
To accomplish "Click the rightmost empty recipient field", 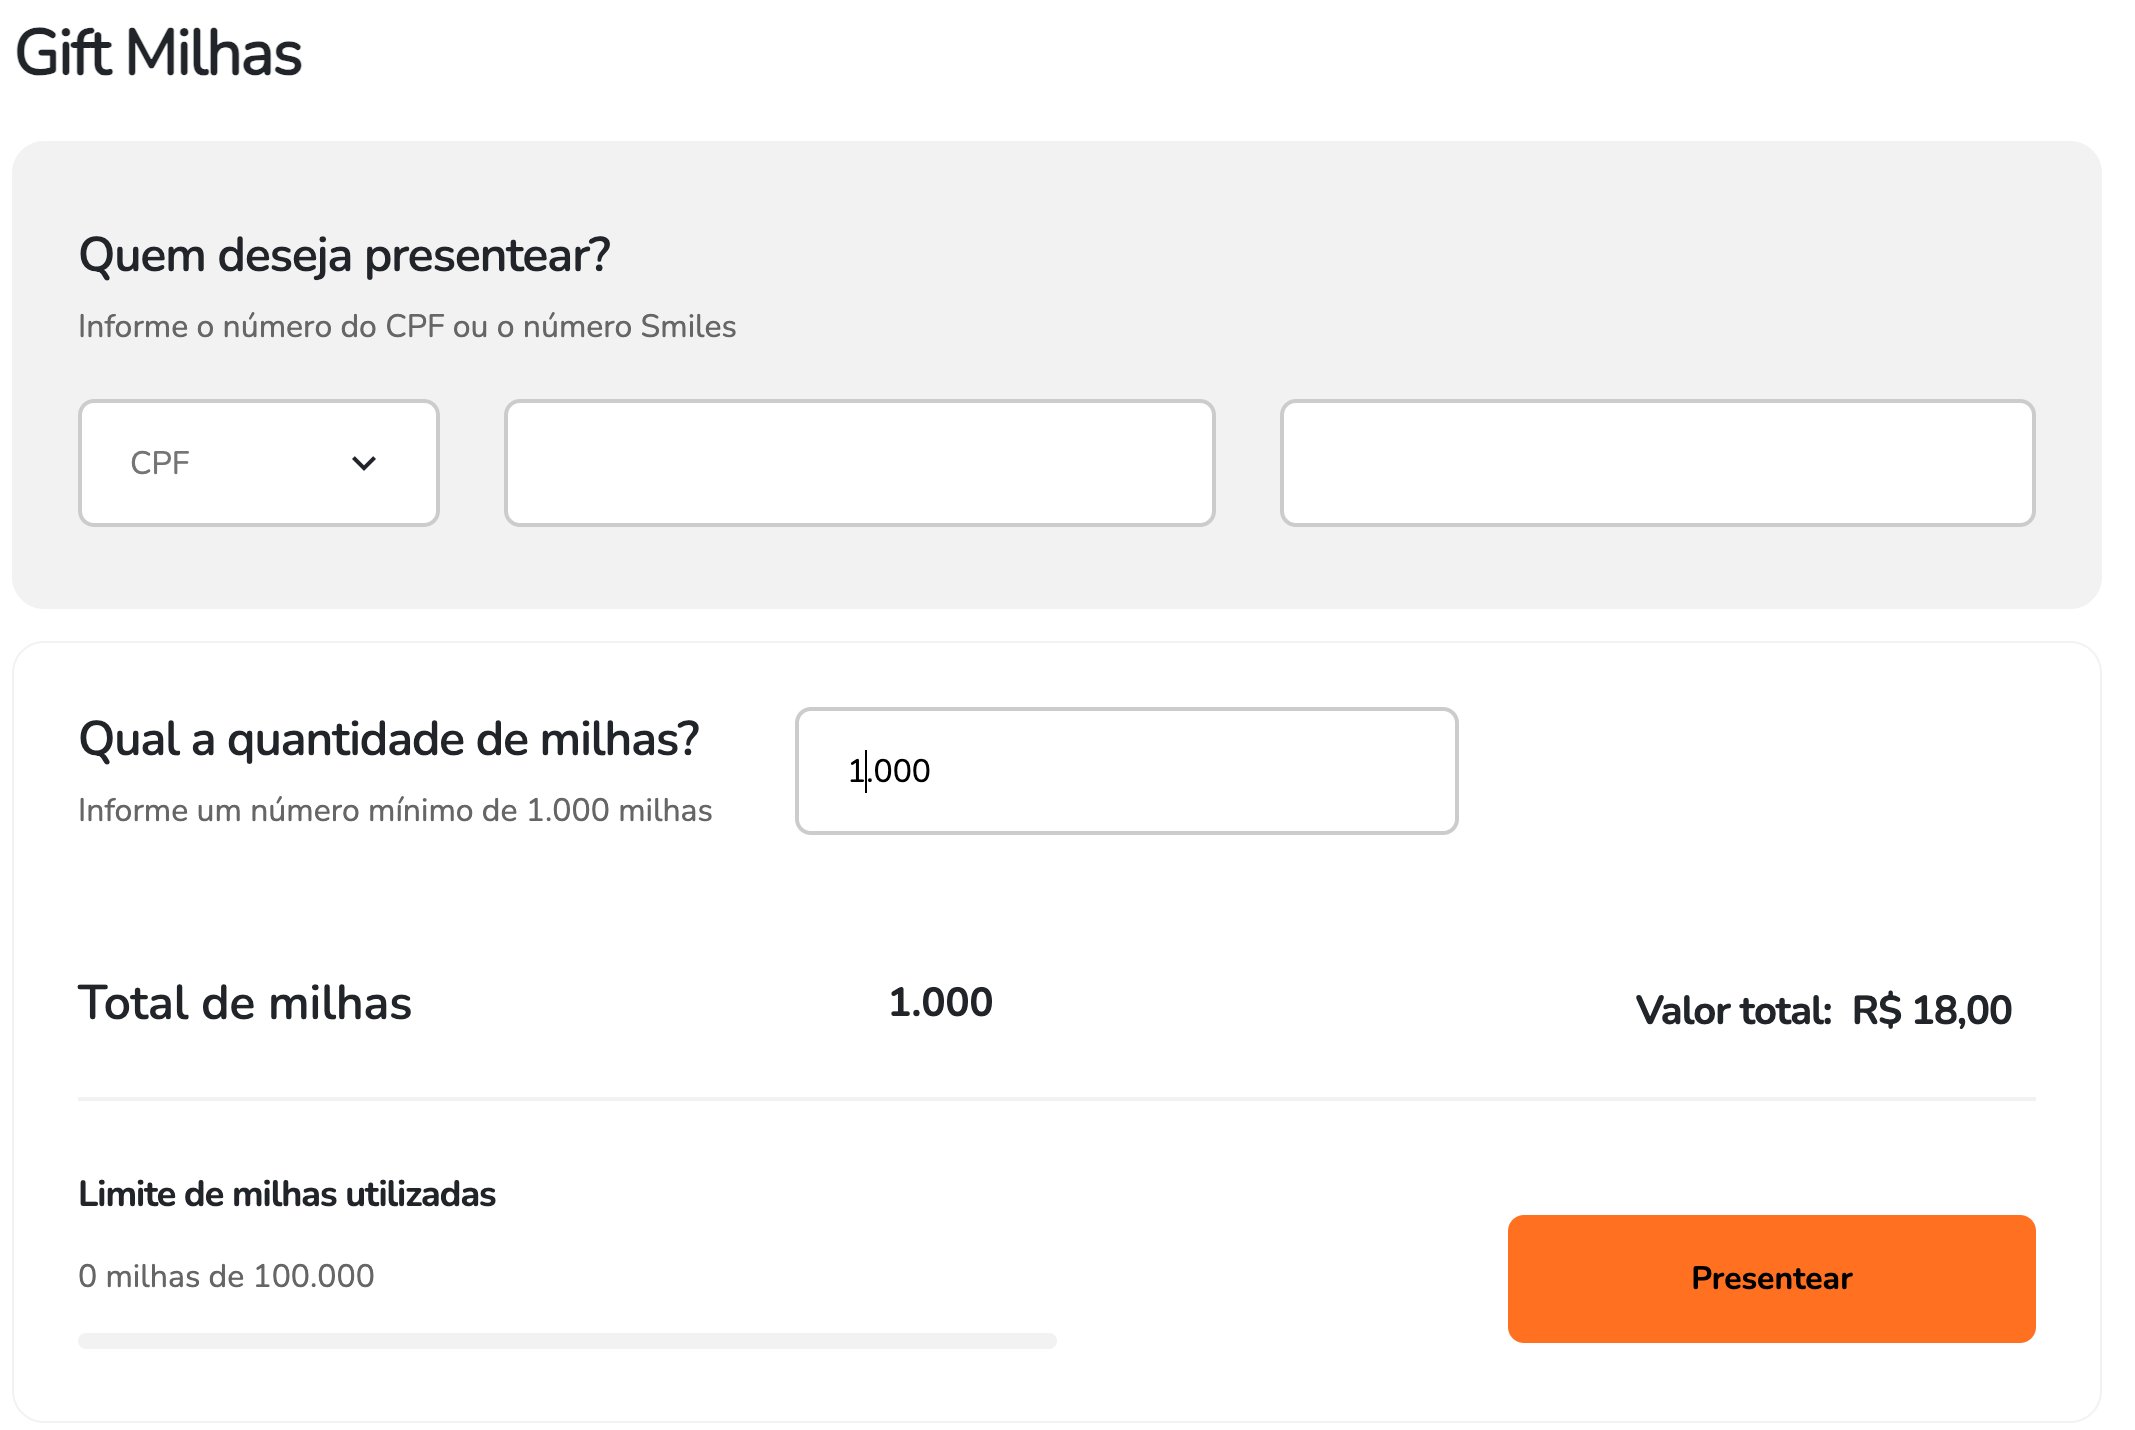I will [x=1657, y=463].
